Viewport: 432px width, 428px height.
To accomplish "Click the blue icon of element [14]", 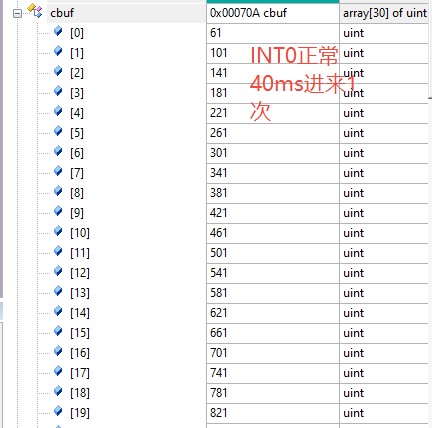I will 58,311.
